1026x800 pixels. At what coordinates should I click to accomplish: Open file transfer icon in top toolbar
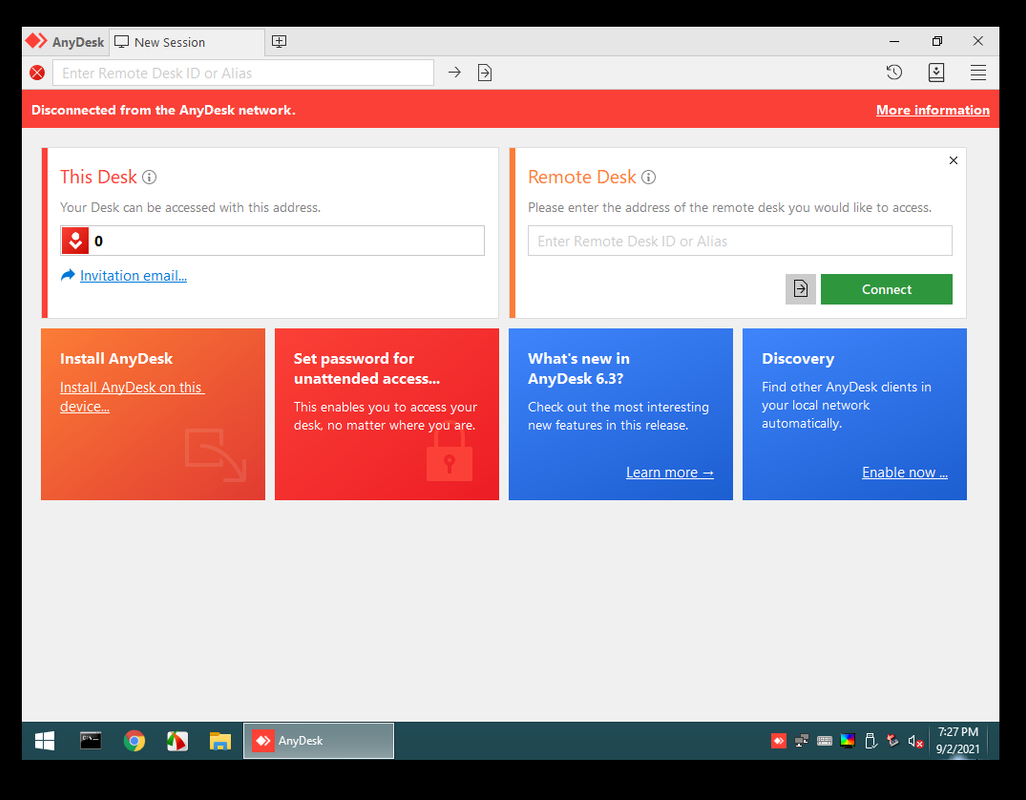(x=485, y=73)
